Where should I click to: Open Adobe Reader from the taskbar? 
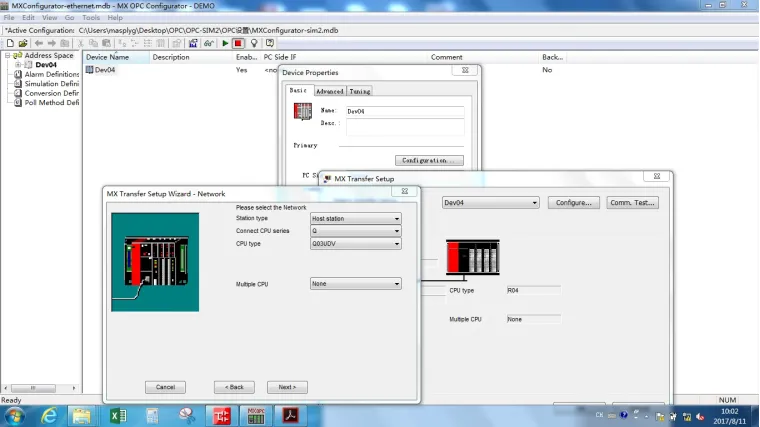[291, 416]
